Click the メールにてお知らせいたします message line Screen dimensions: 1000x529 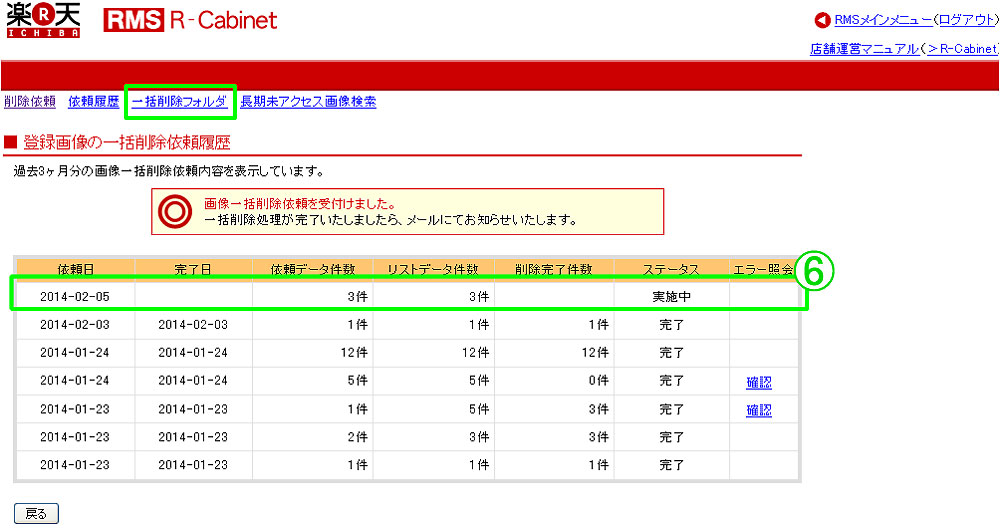point(390,220)
